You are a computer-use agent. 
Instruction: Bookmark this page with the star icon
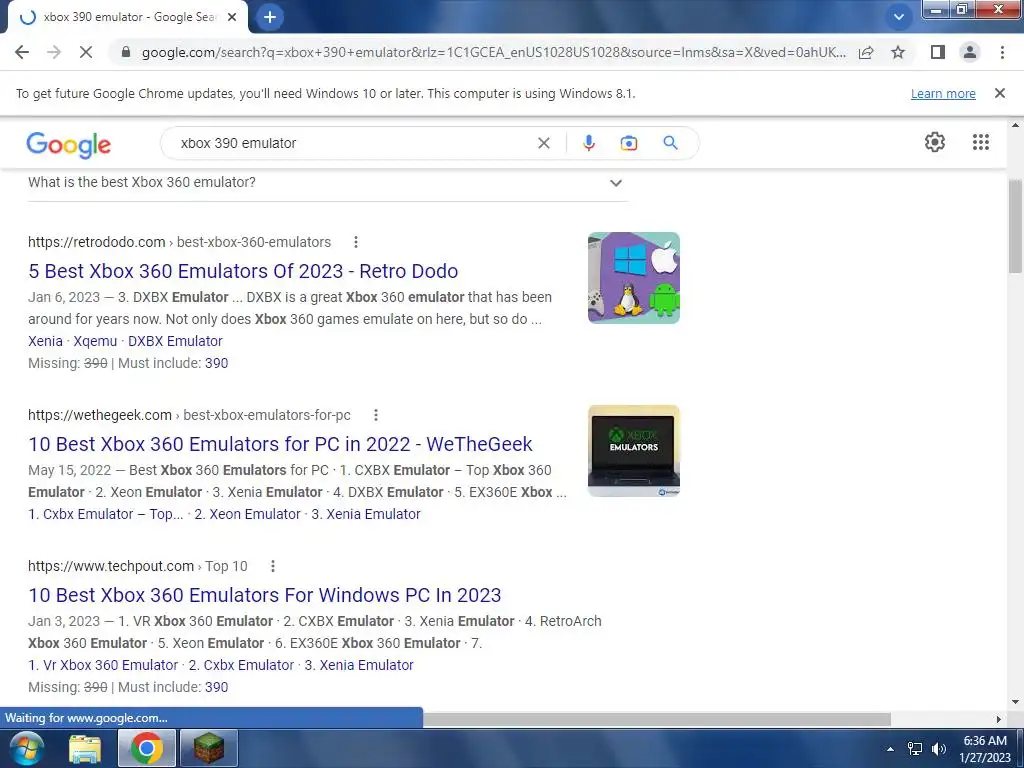click(898, 52)
